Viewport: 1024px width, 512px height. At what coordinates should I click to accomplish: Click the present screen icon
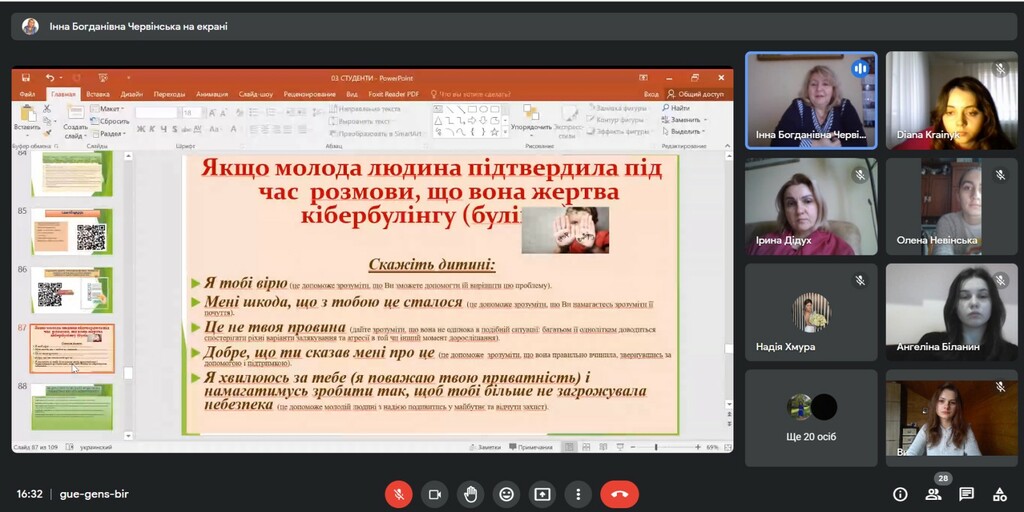[542, 494]
